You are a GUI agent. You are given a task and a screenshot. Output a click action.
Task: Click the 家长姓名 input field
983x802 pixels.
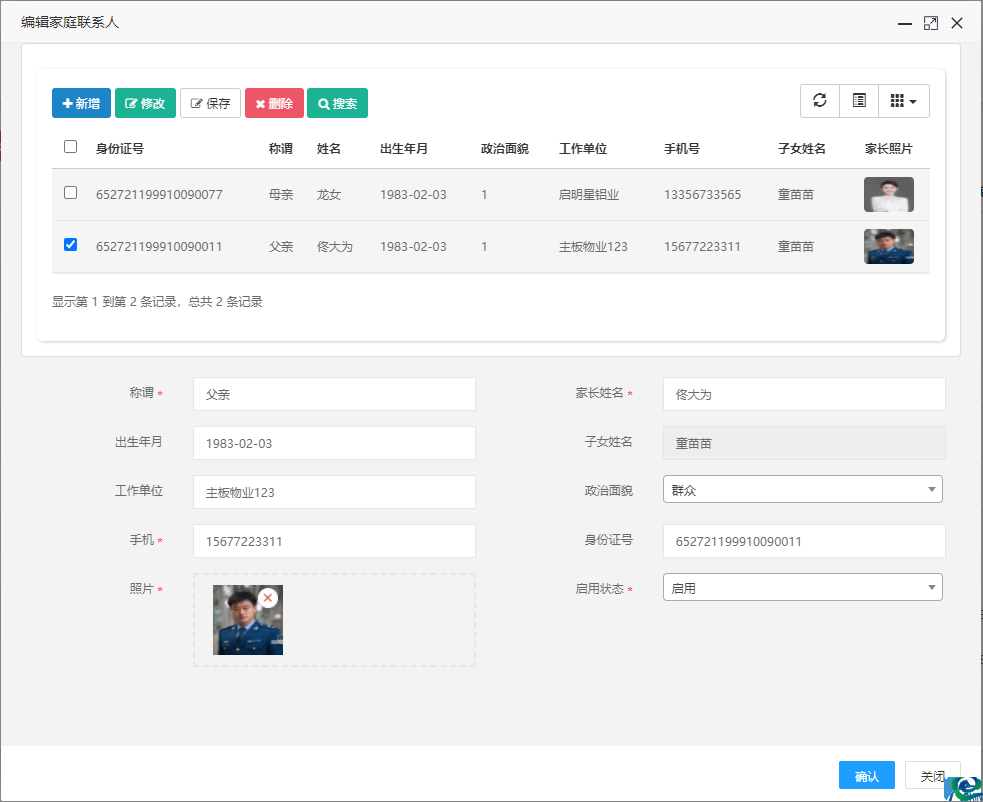click(804, 394)
